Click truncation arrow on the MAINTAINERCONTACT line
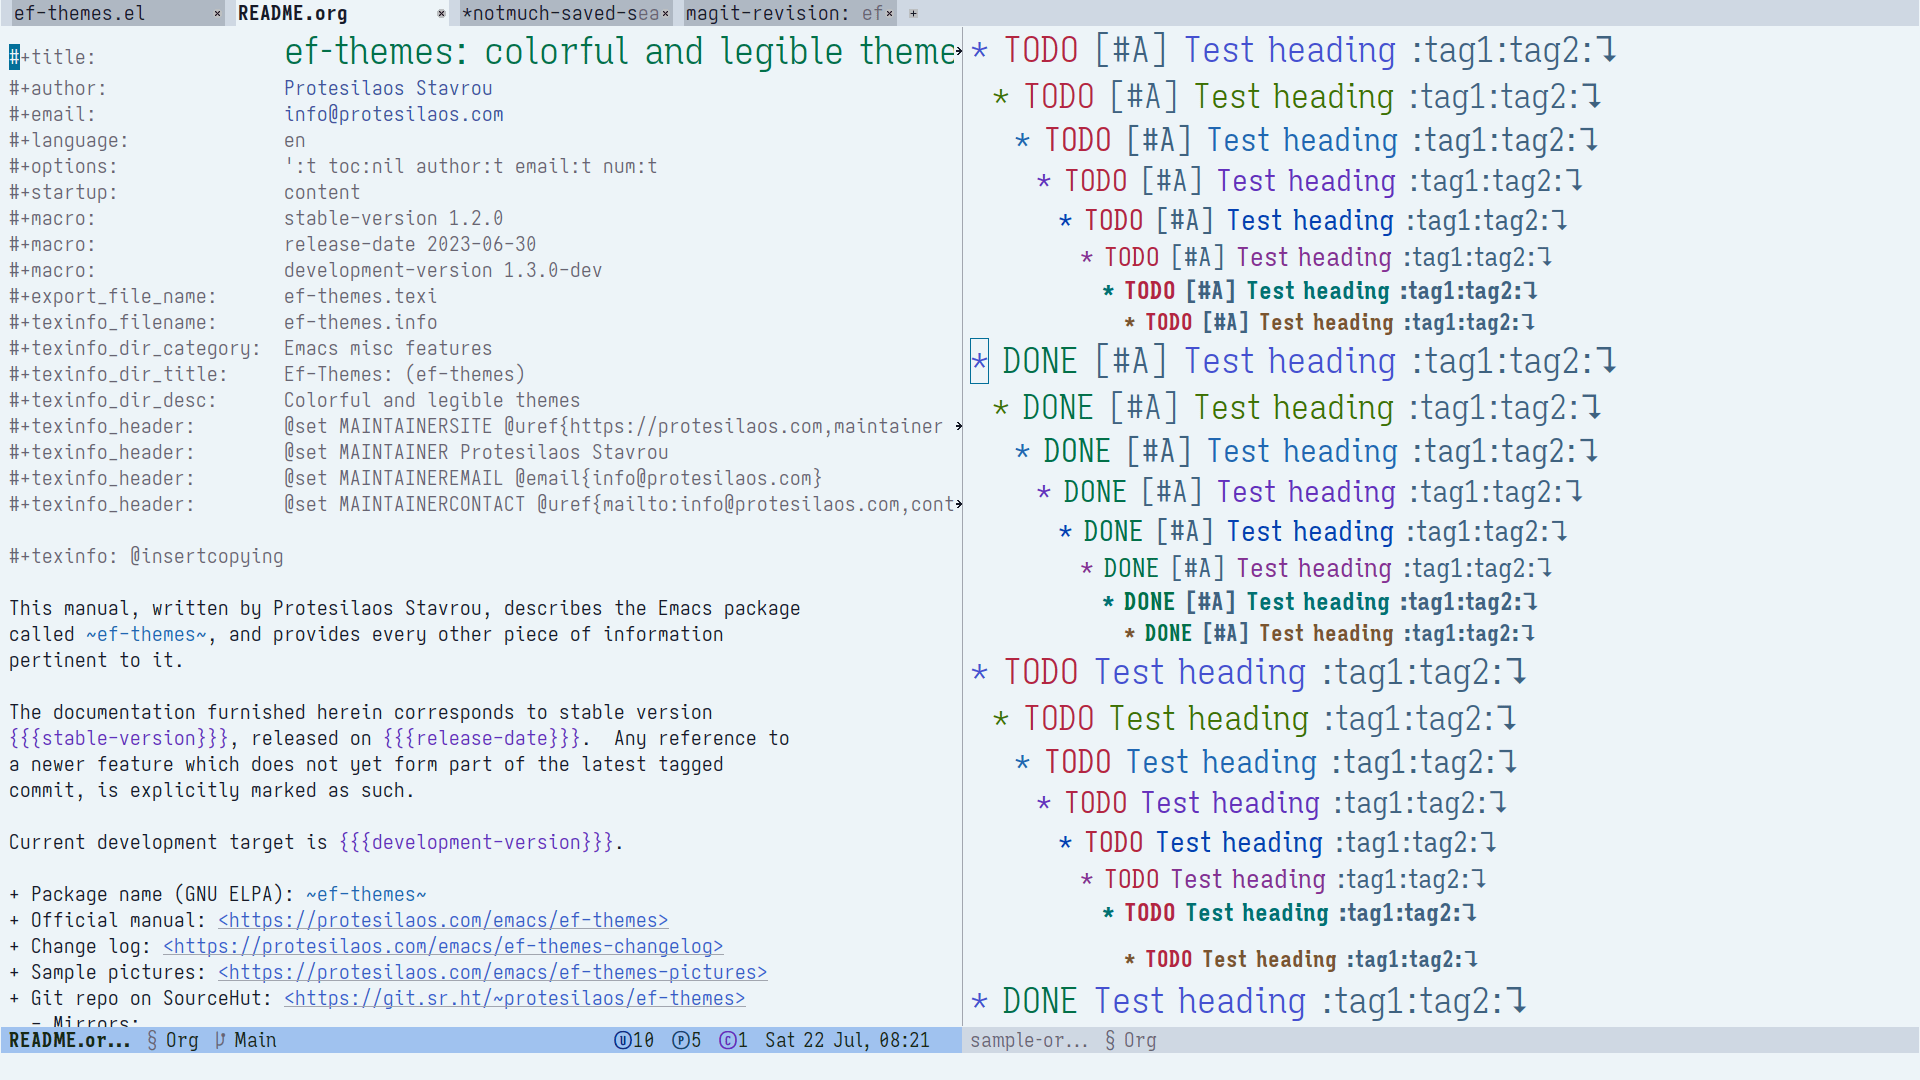This screenshot has width=1920, height=1080. 959,505
